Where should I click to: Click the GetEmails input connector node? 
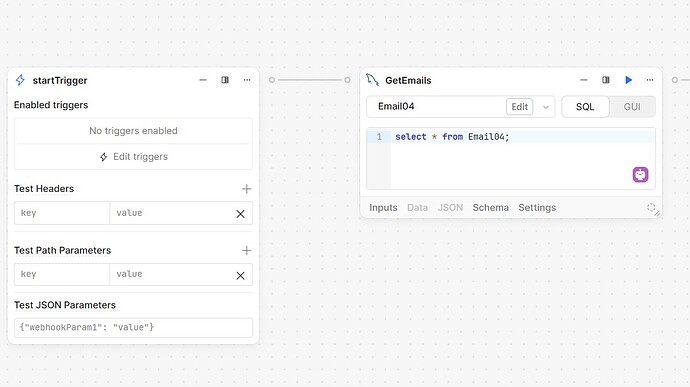347,80
